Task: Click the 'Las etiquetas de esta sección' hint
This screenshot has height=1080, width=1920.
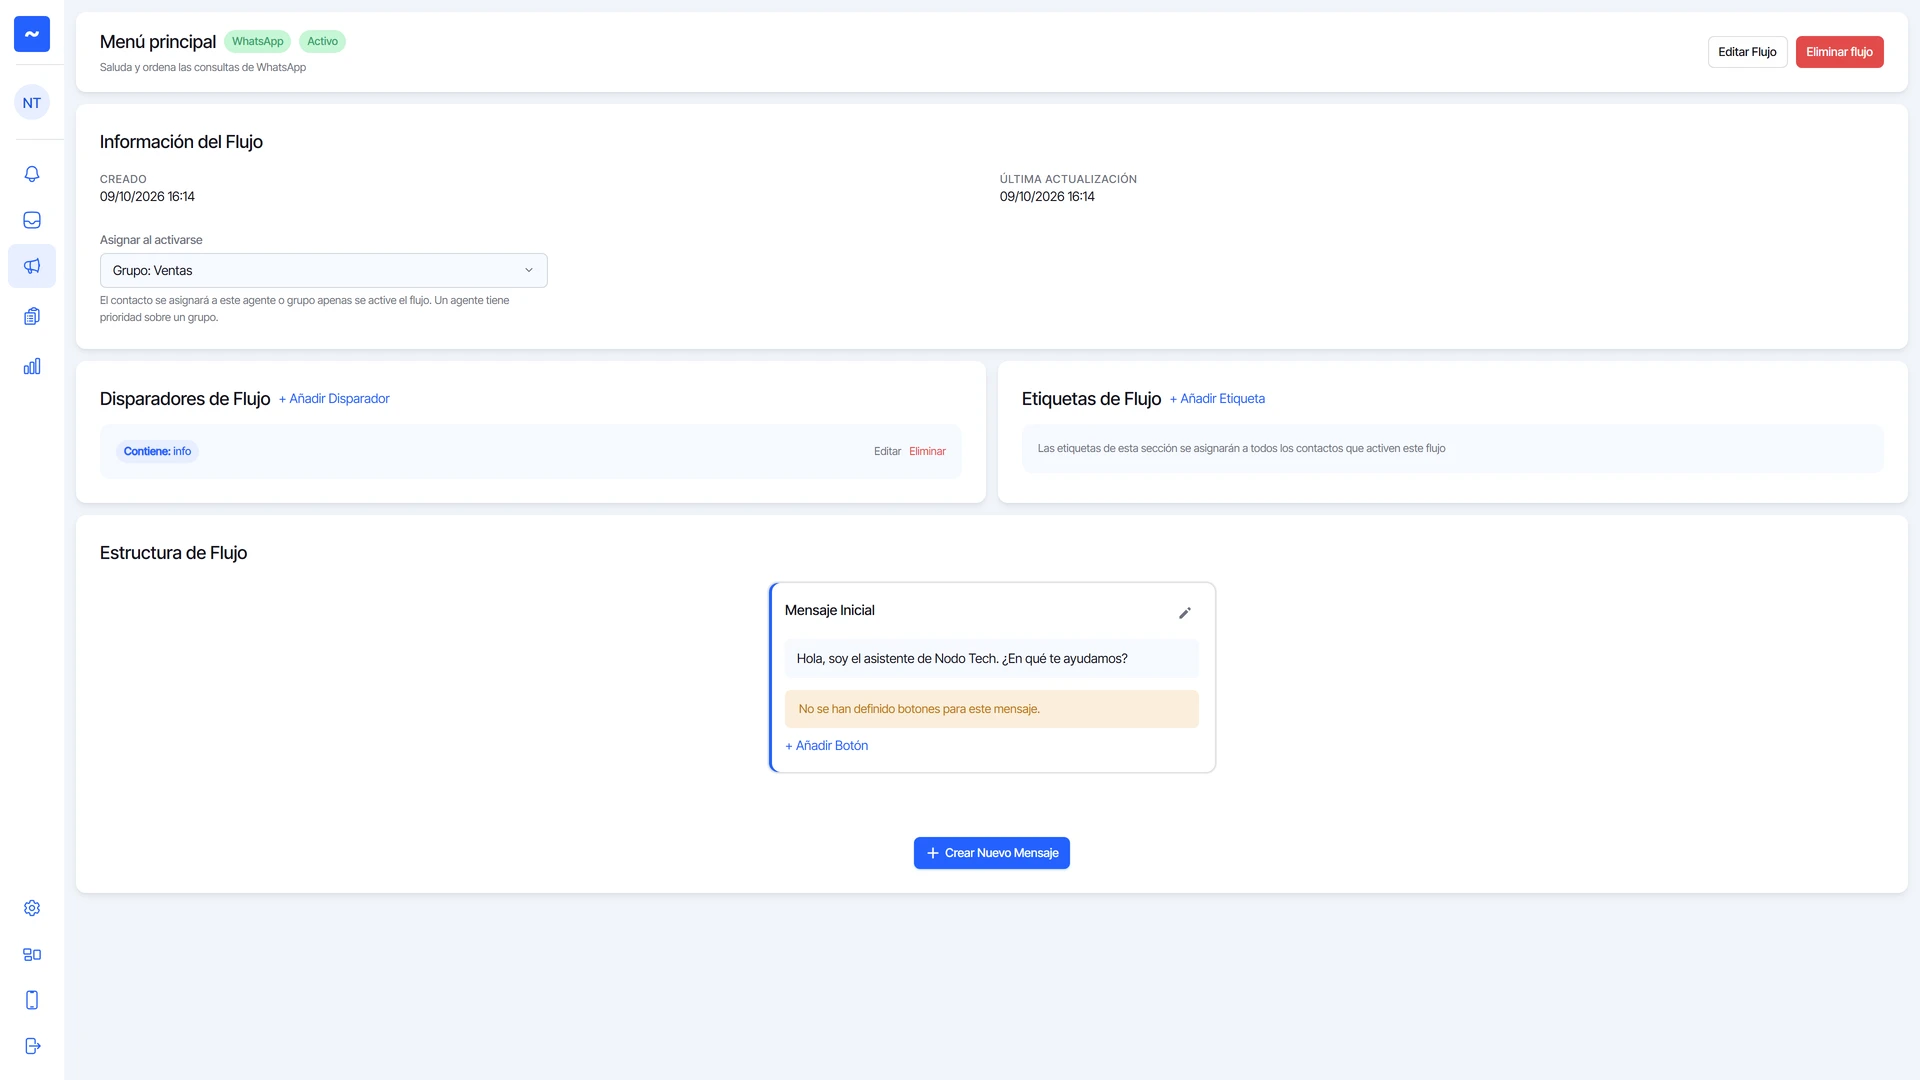Action: tap(1241, 448)
